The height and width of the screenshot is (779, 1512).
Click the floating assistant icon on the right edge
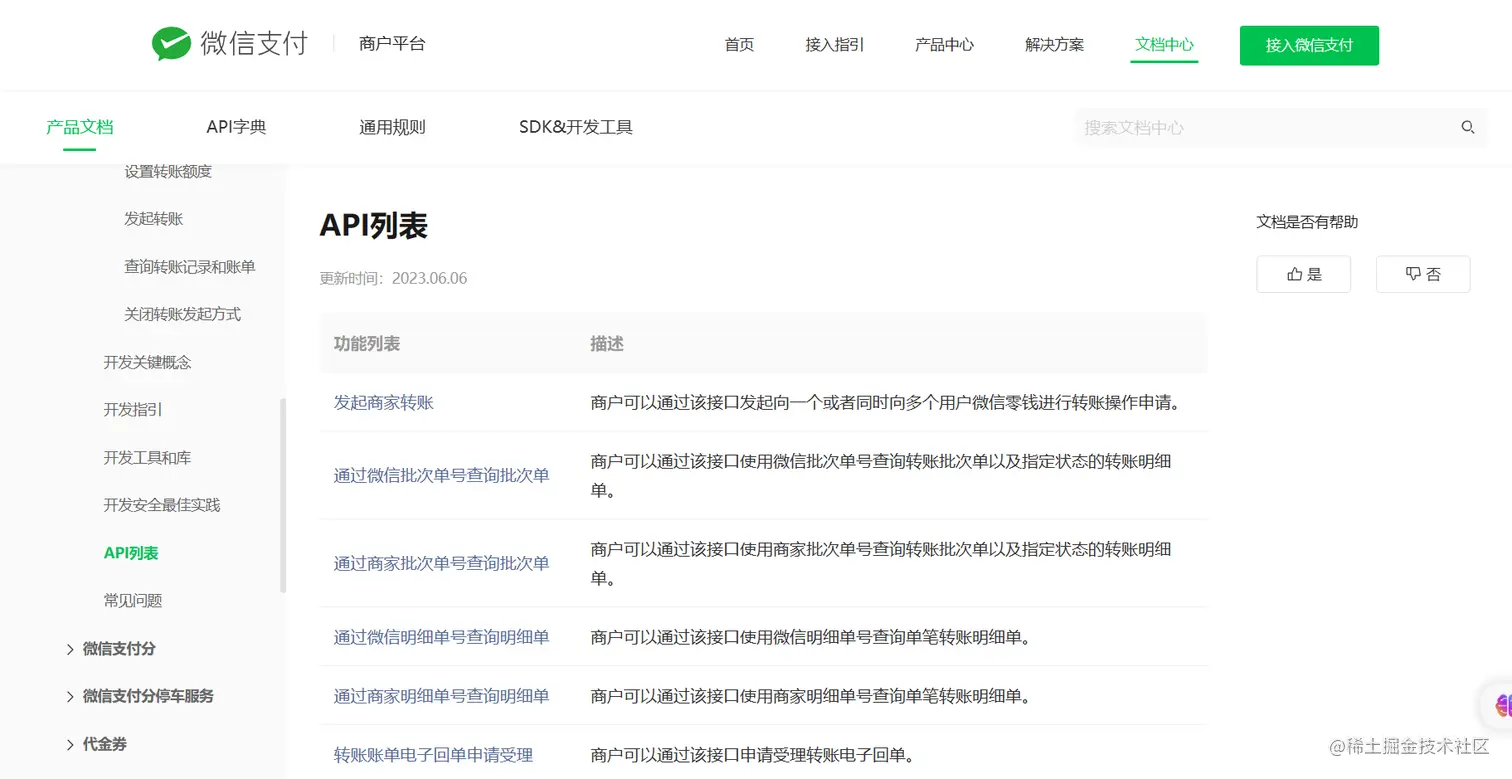click(1500, 705)
